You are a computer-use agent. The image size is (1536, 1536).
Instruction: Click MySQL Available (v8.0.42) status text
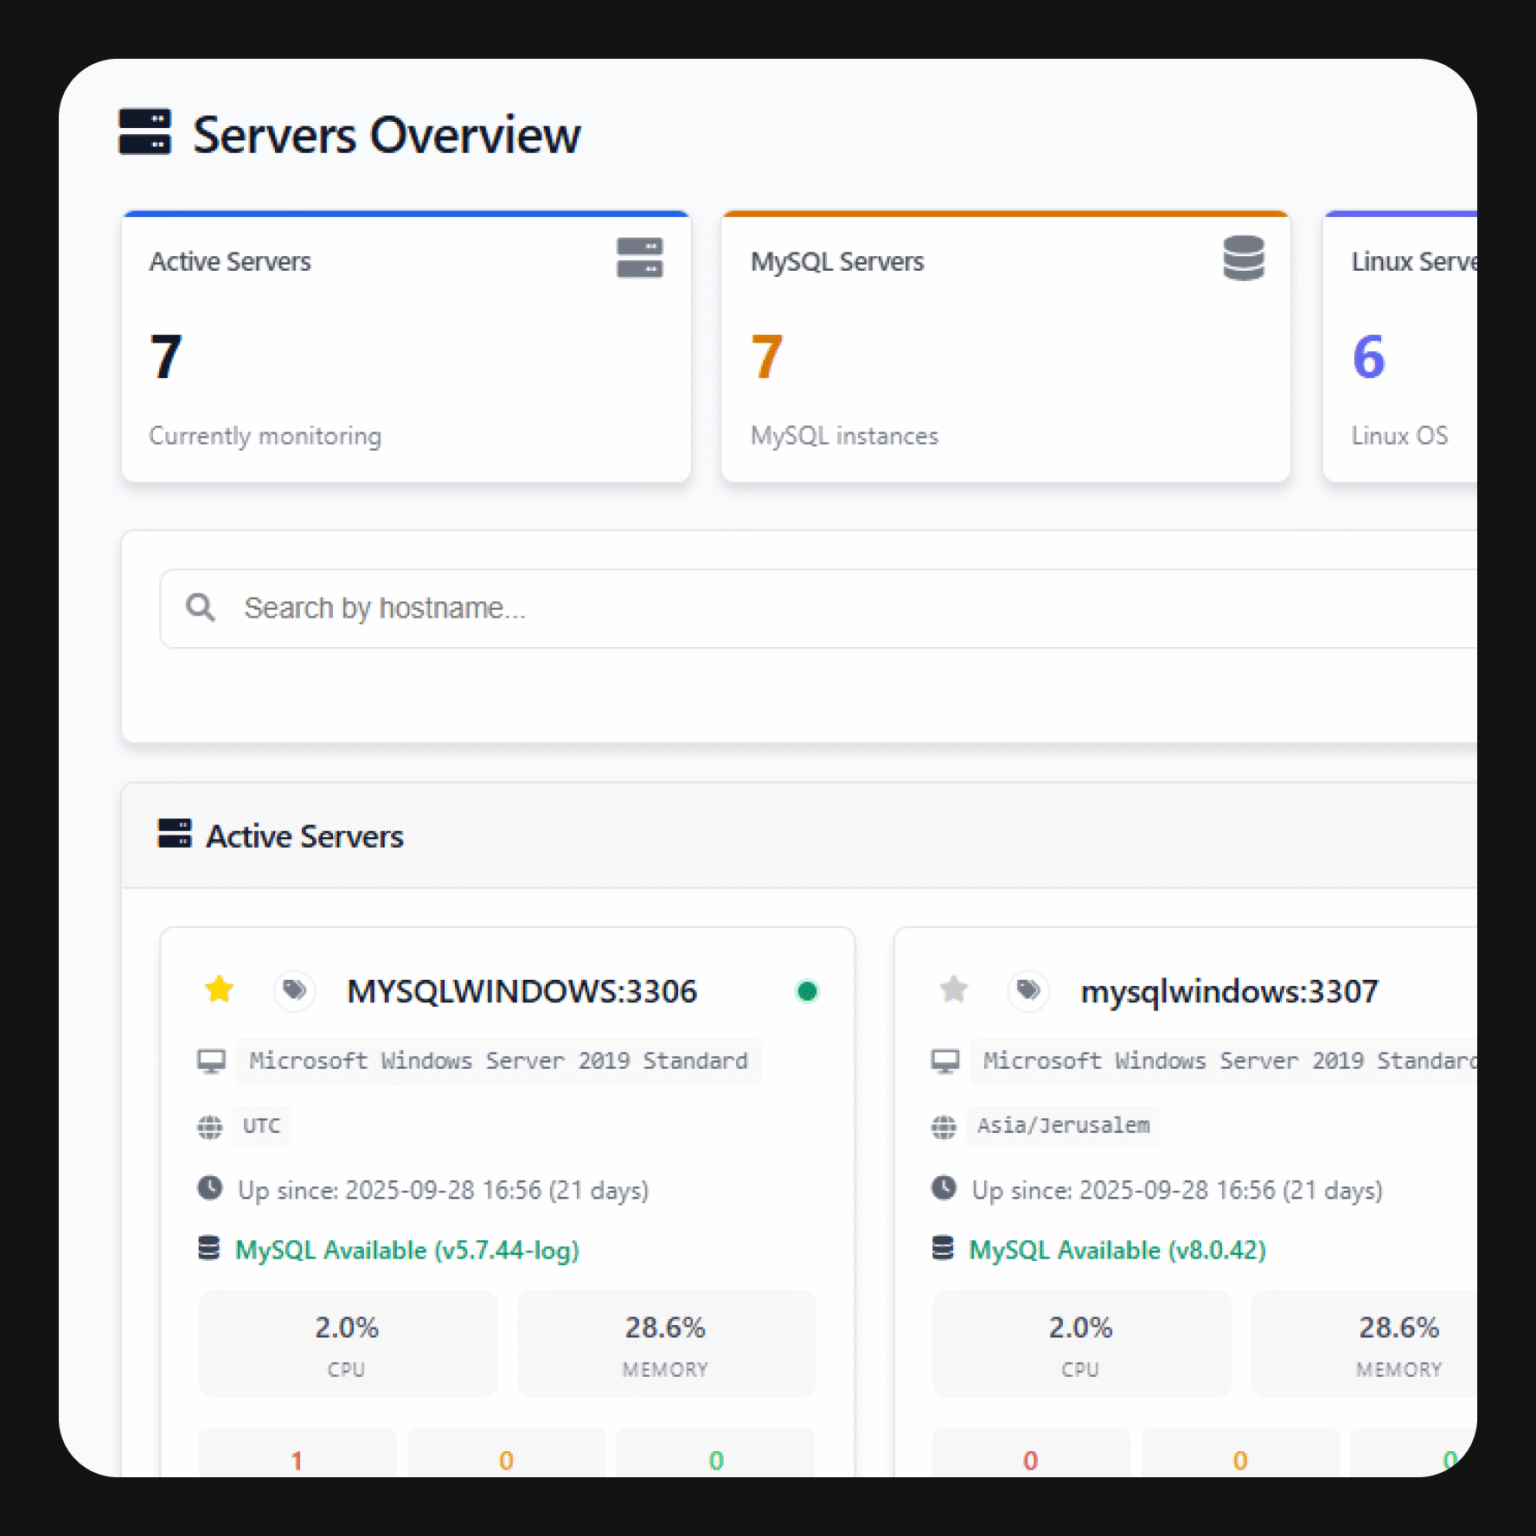[1117, 1250]
